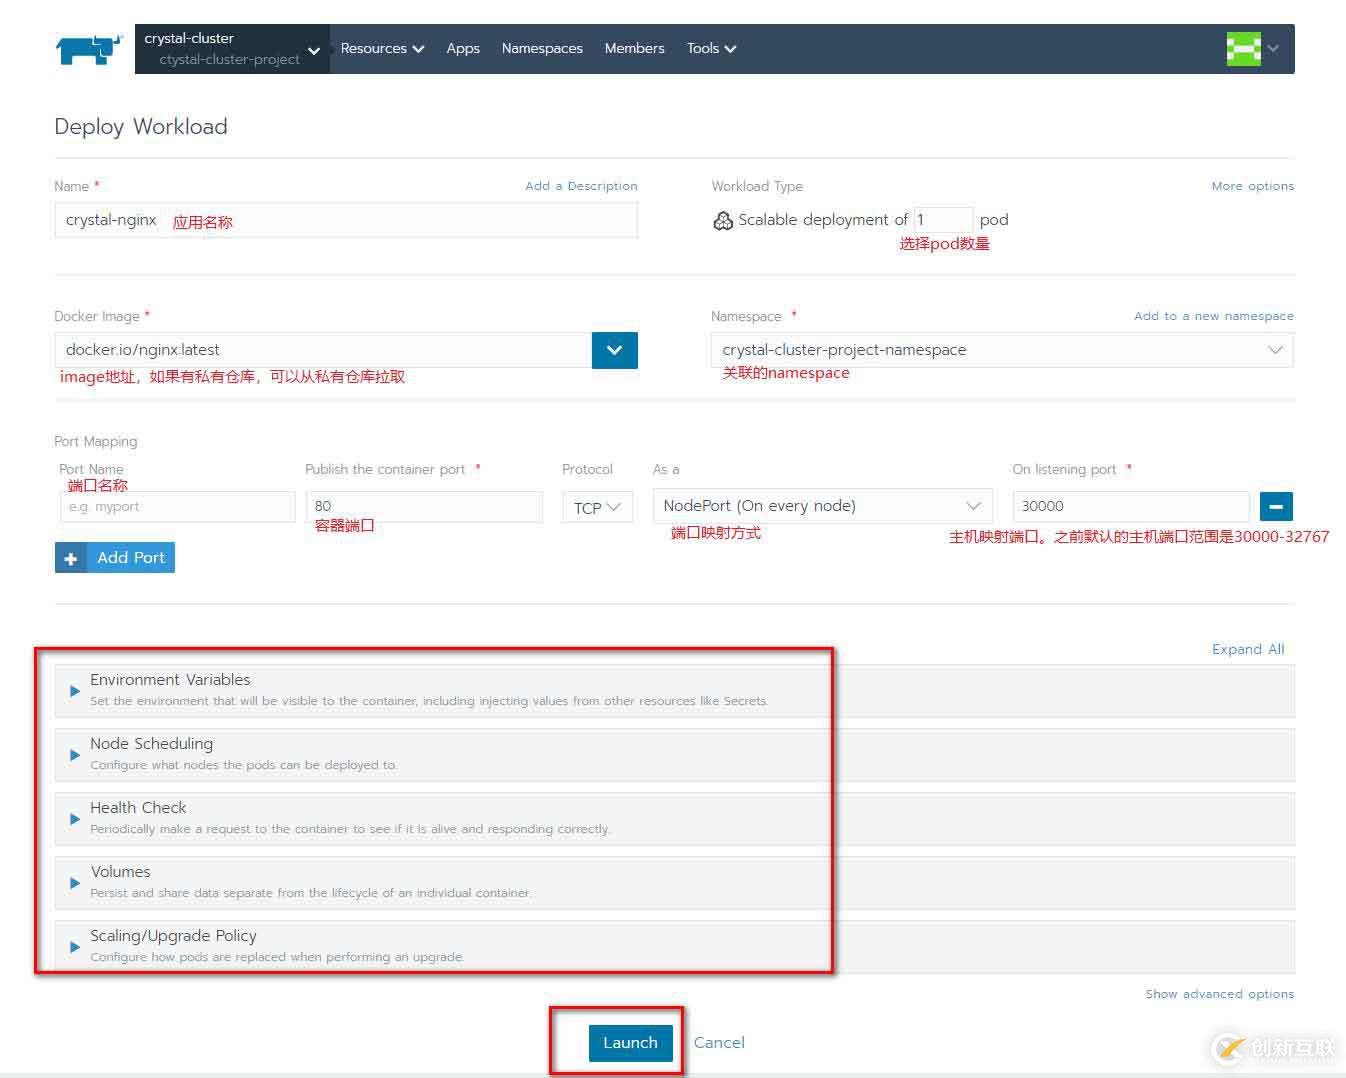The image size is (1346, 1078).
Task: Open the TCP protocol dropdown
Action: point(597,507)
